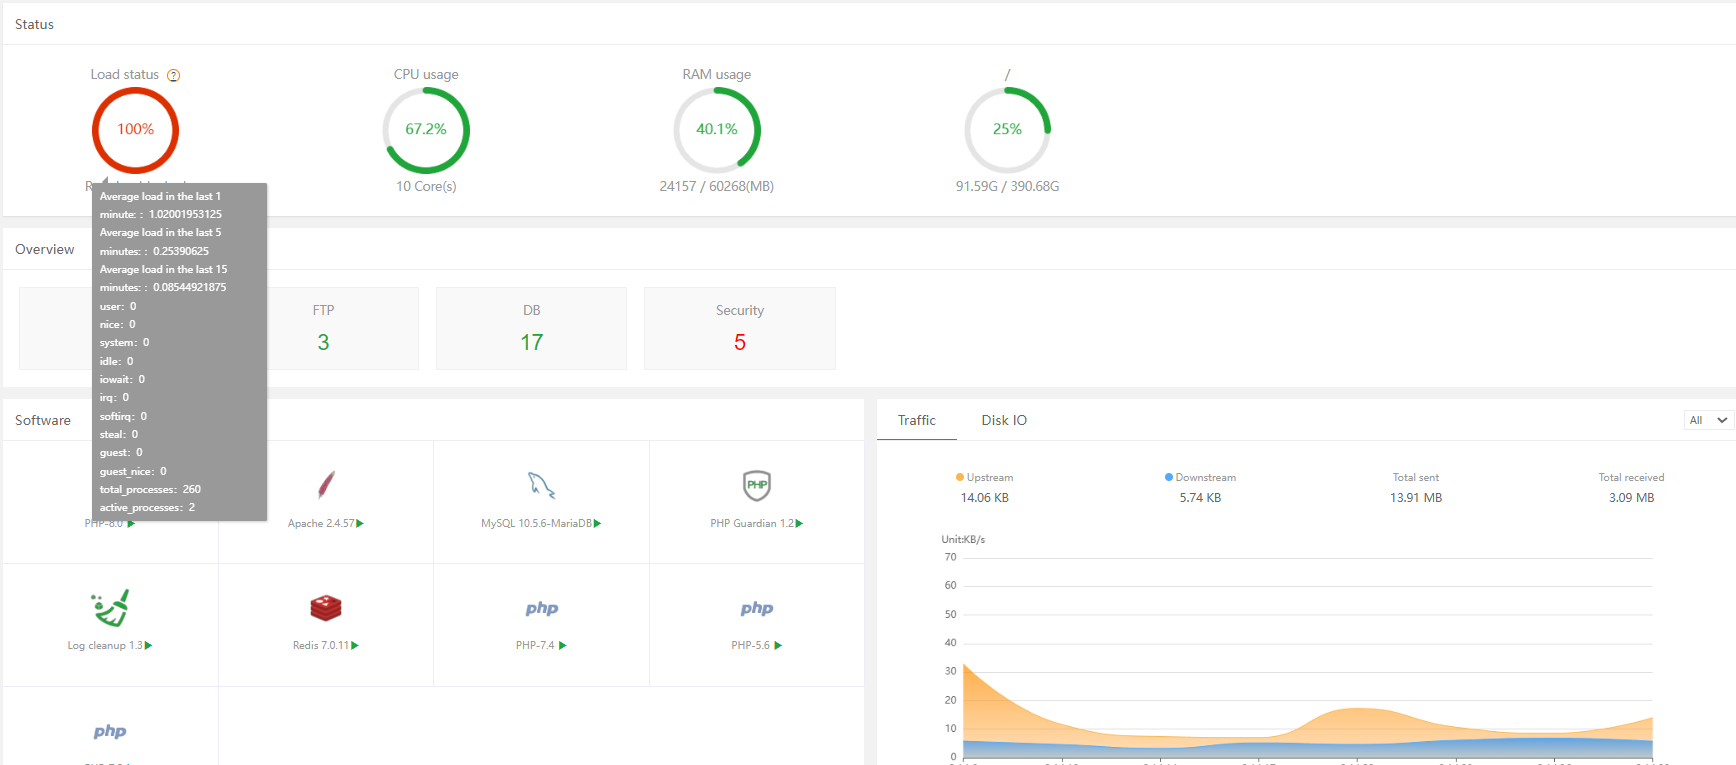The image size is (1736, 765).
Task: Click the Load status help question icon
Action: pos(173,75)
